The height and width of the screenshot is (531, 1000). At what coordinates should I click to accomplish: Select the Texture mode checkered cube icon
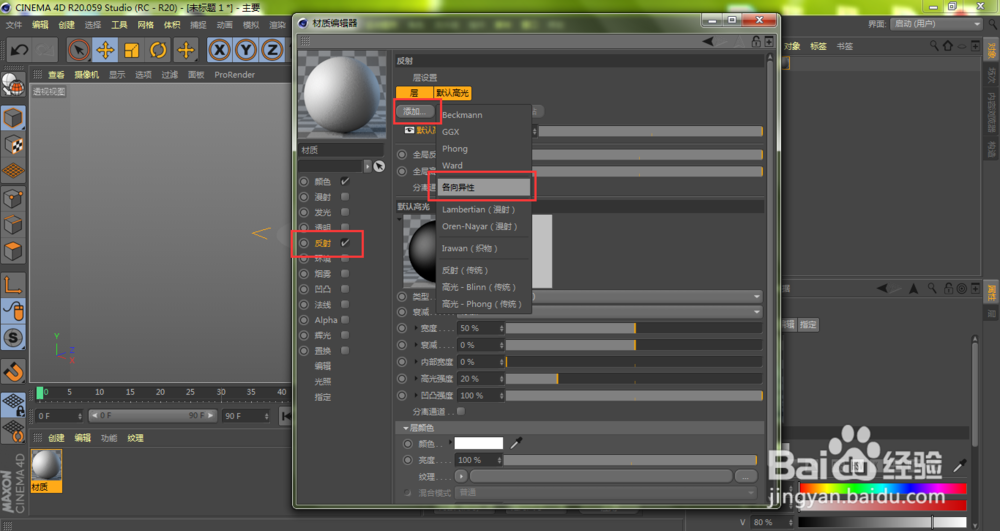13,145
